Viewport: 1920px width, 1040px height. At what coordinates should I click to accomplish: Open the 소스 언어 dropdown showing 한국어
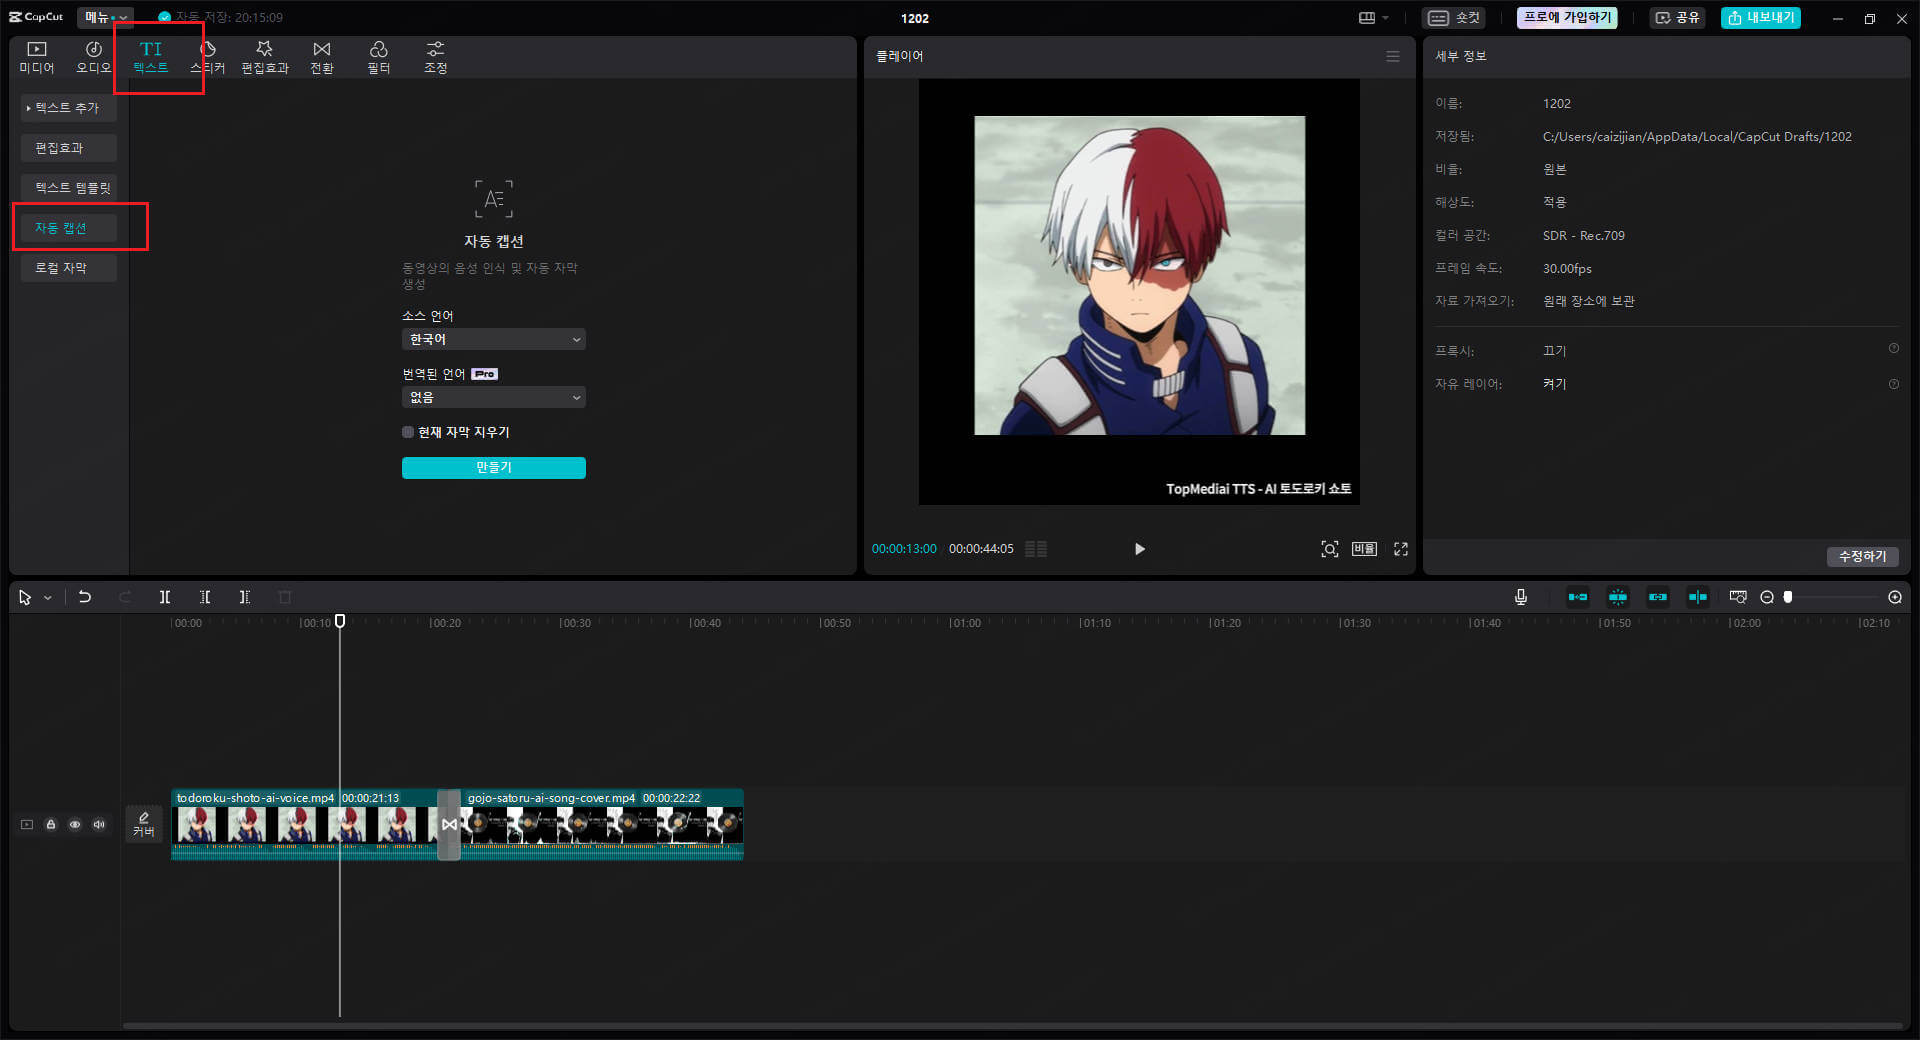pos(494,339)
